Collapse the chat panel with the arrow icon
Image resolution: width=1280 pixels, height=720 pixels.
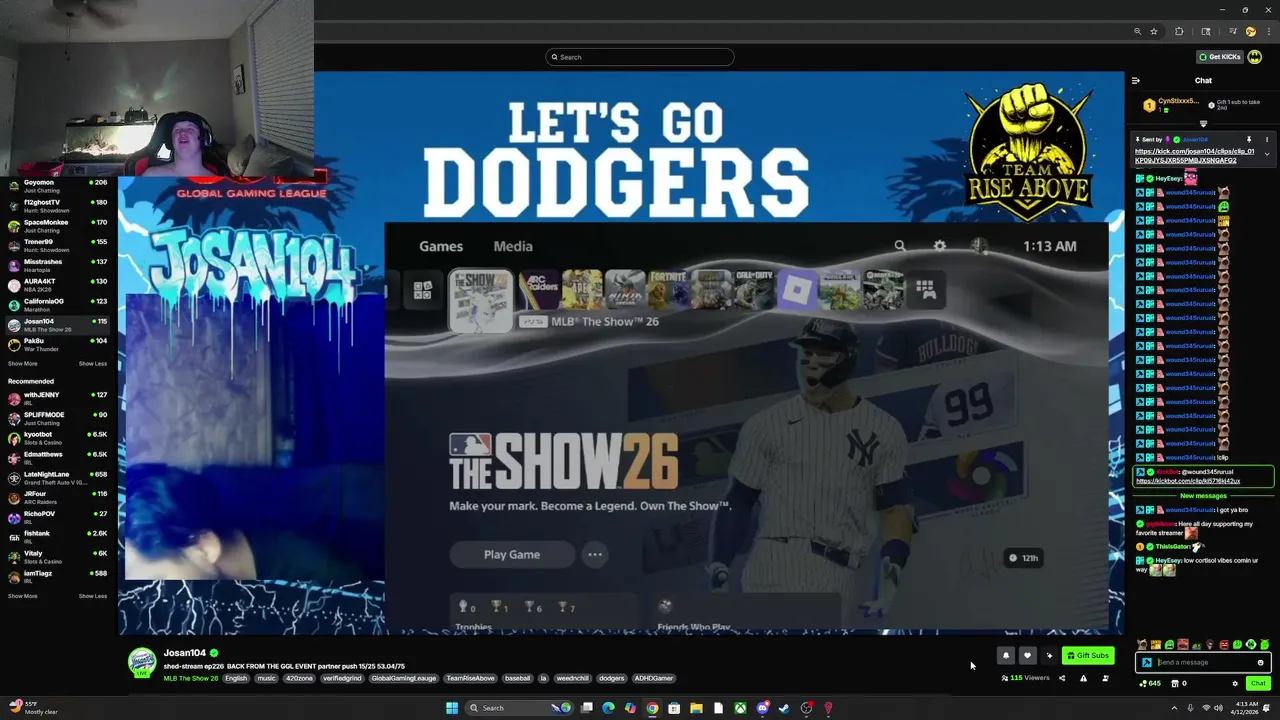(x=1135, y=81)
